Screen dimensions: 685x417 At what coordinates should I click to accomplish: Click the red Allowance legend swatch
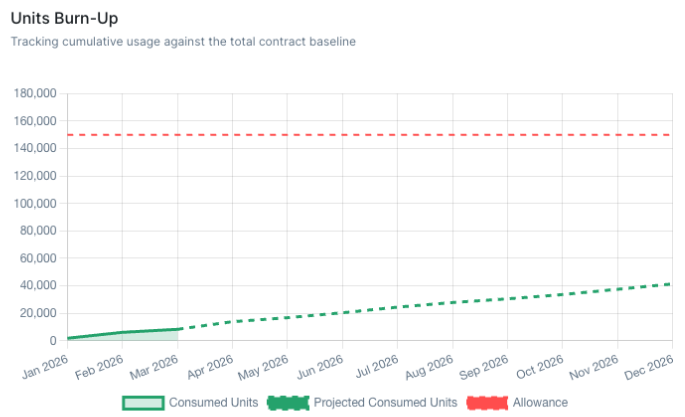(x=487, y=402)
